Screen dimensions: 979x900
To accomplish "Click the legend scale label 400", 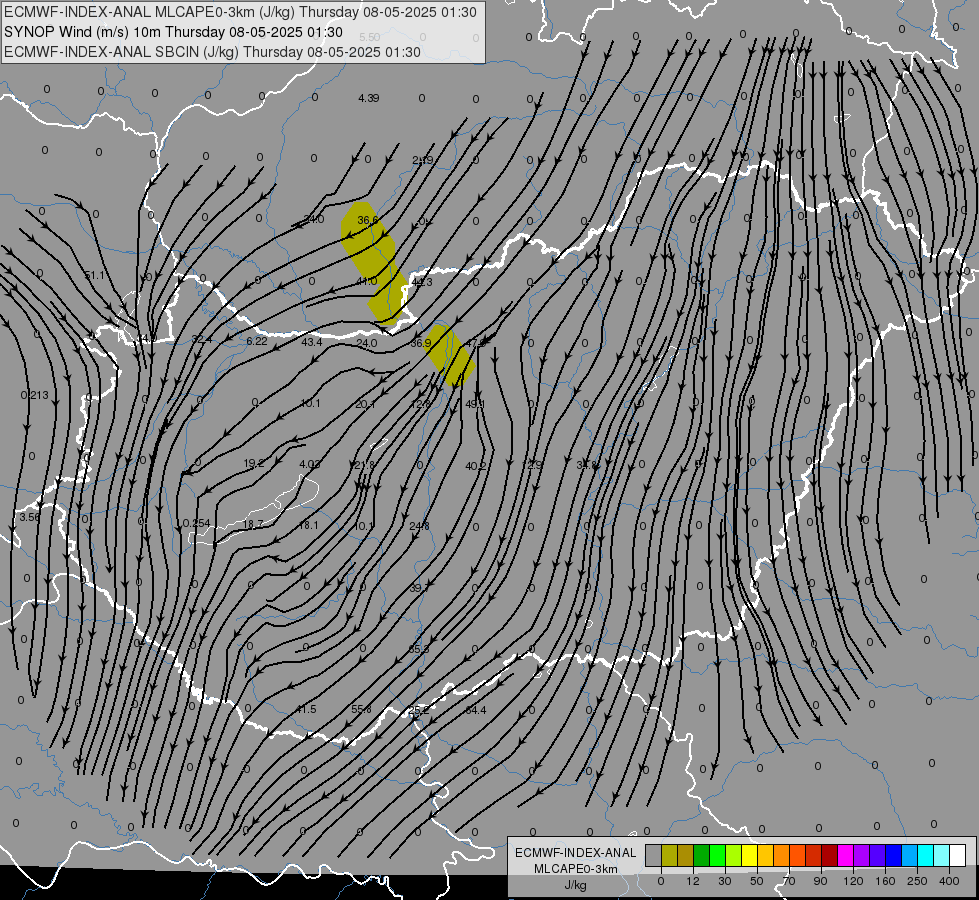I will pos(949,881).
